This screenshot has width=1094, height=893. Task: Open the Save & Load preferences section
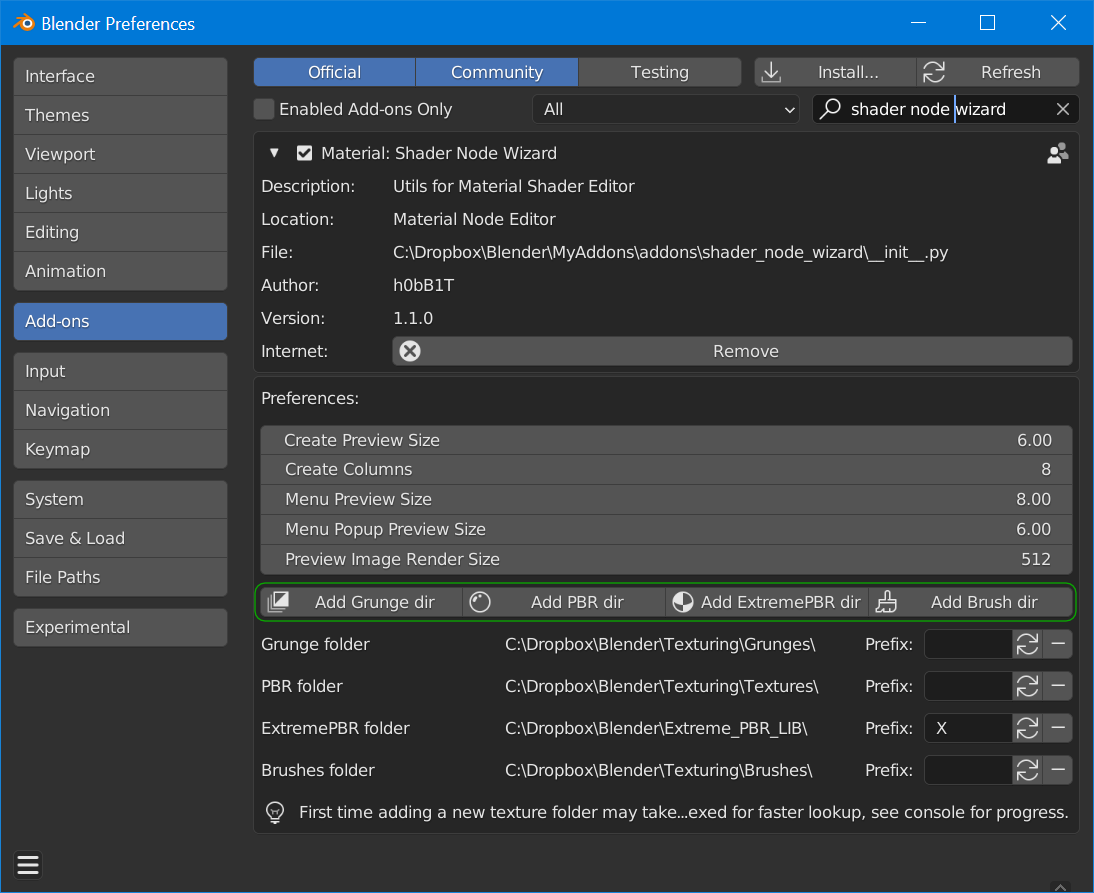[120, 539]
